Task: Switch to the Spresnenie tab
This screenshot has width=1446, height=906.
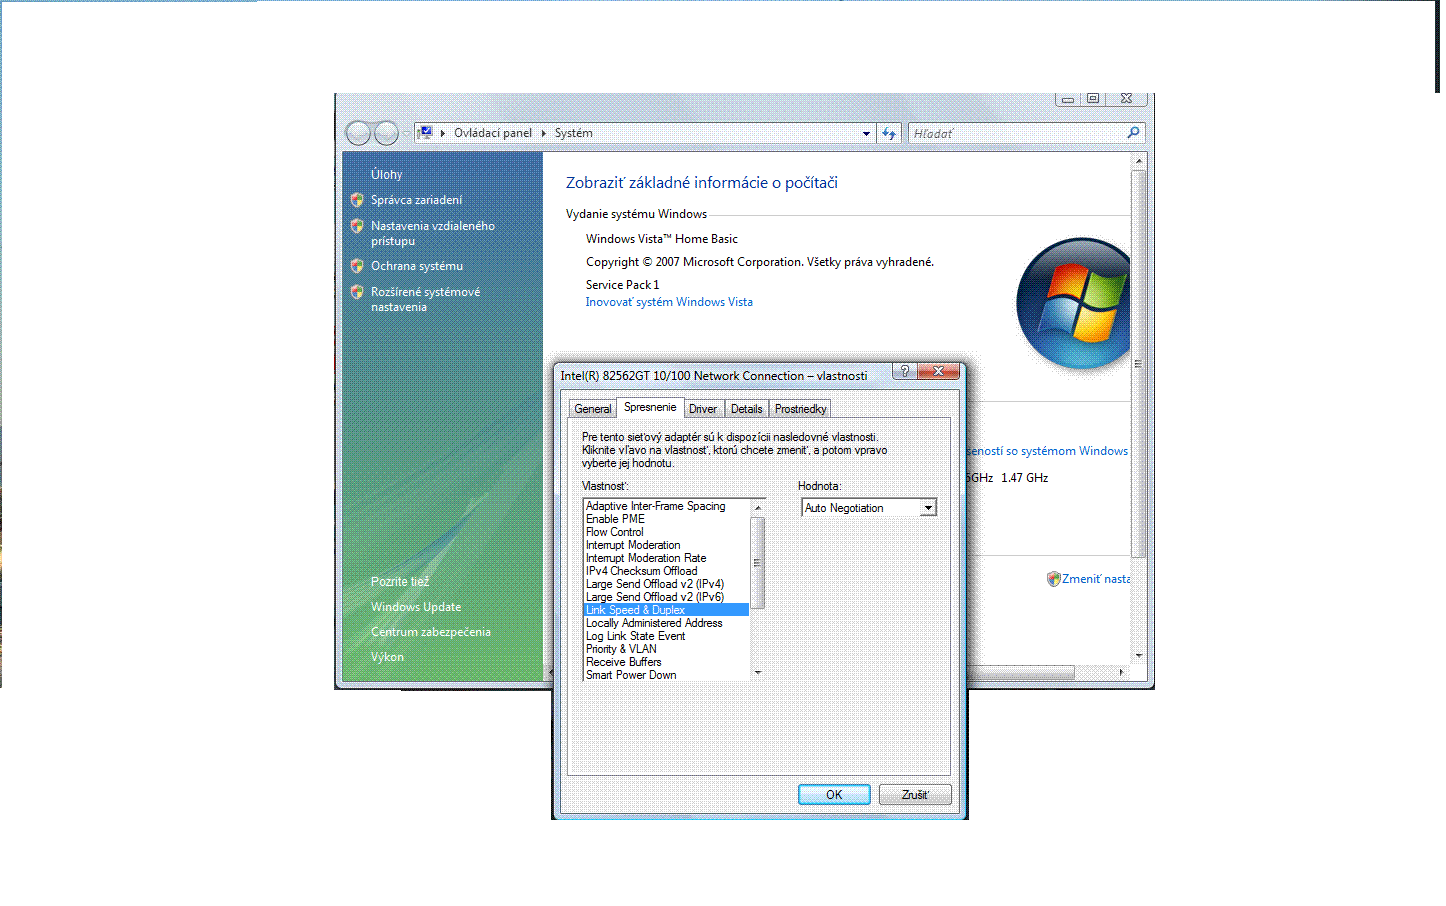Action: point(650,407)
